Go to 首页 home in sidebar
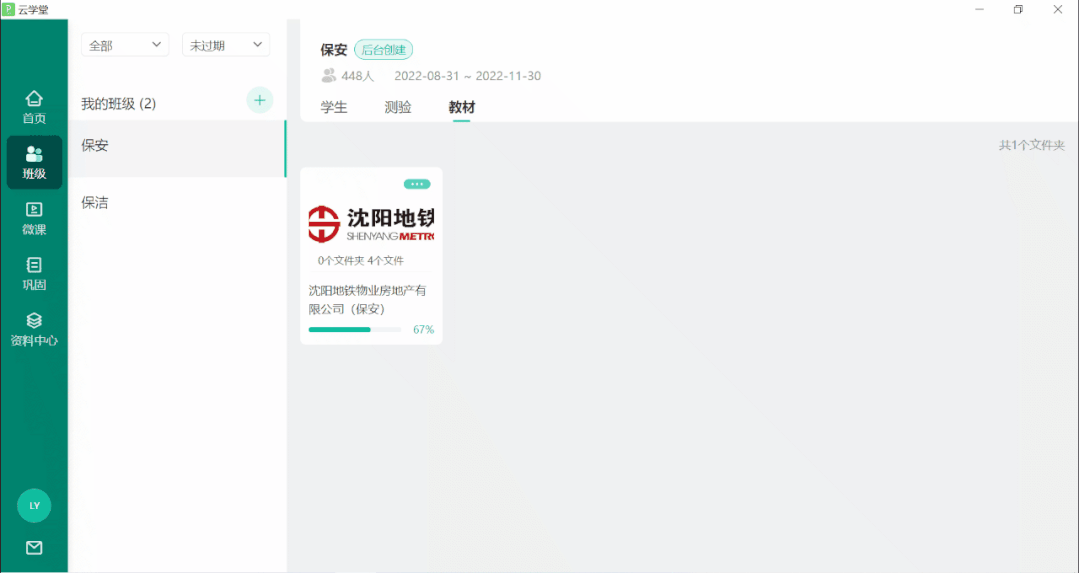The image size is (1079, 573). [x=34, y=107]
